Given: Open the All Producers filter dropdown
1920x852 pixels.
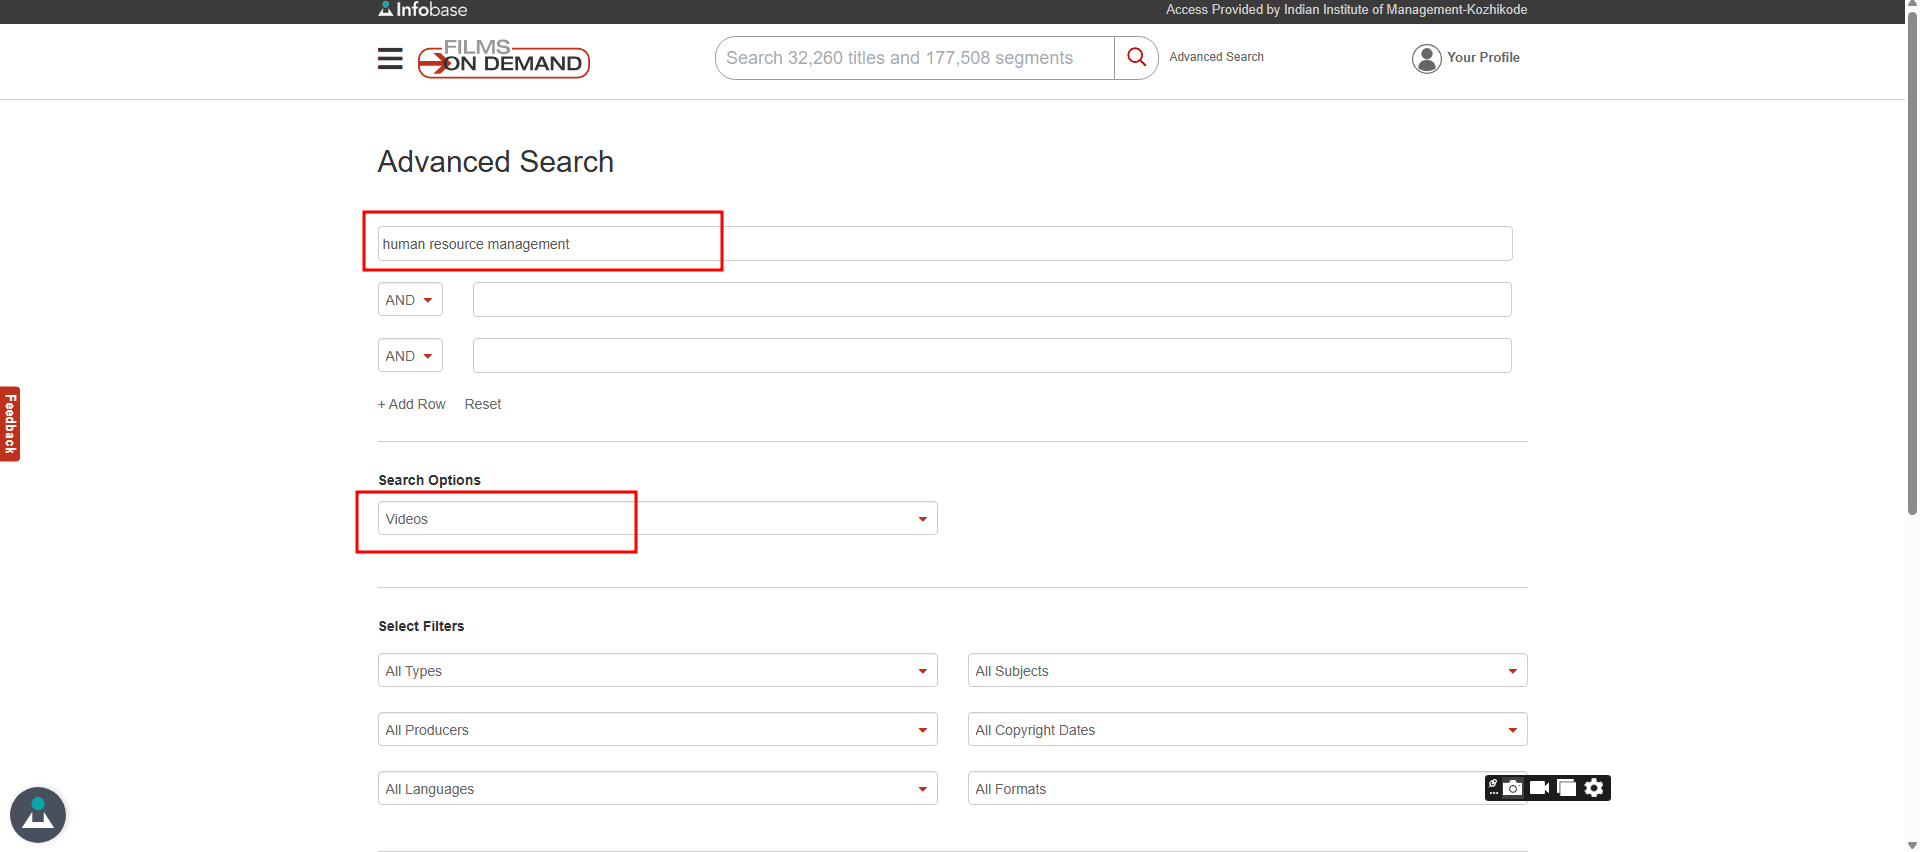Looking at the screenshot, I should pyautogui.click(x=657, y=730).
